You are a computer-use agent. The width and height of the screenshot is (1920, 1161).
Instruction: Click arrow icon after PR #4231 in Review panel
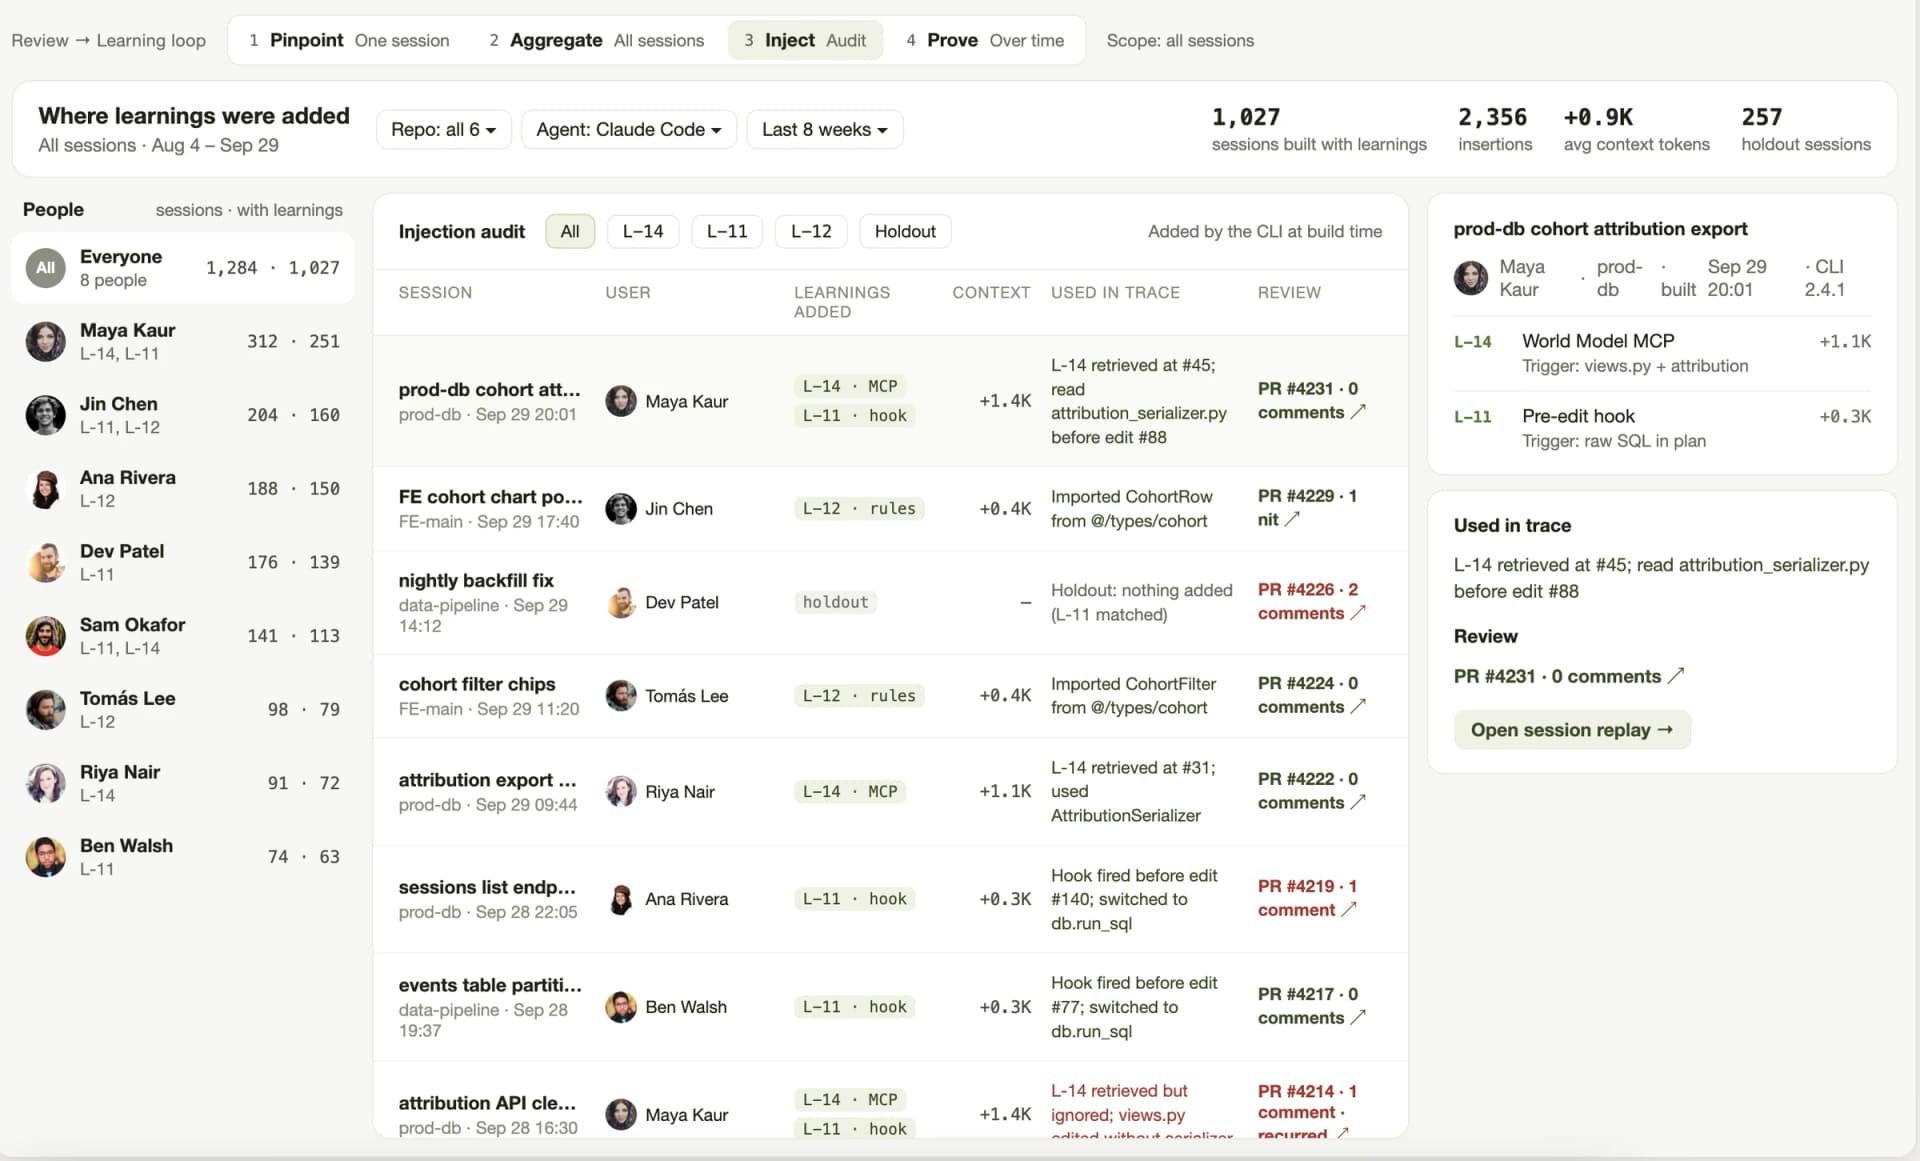click(x=1676, y=676)
